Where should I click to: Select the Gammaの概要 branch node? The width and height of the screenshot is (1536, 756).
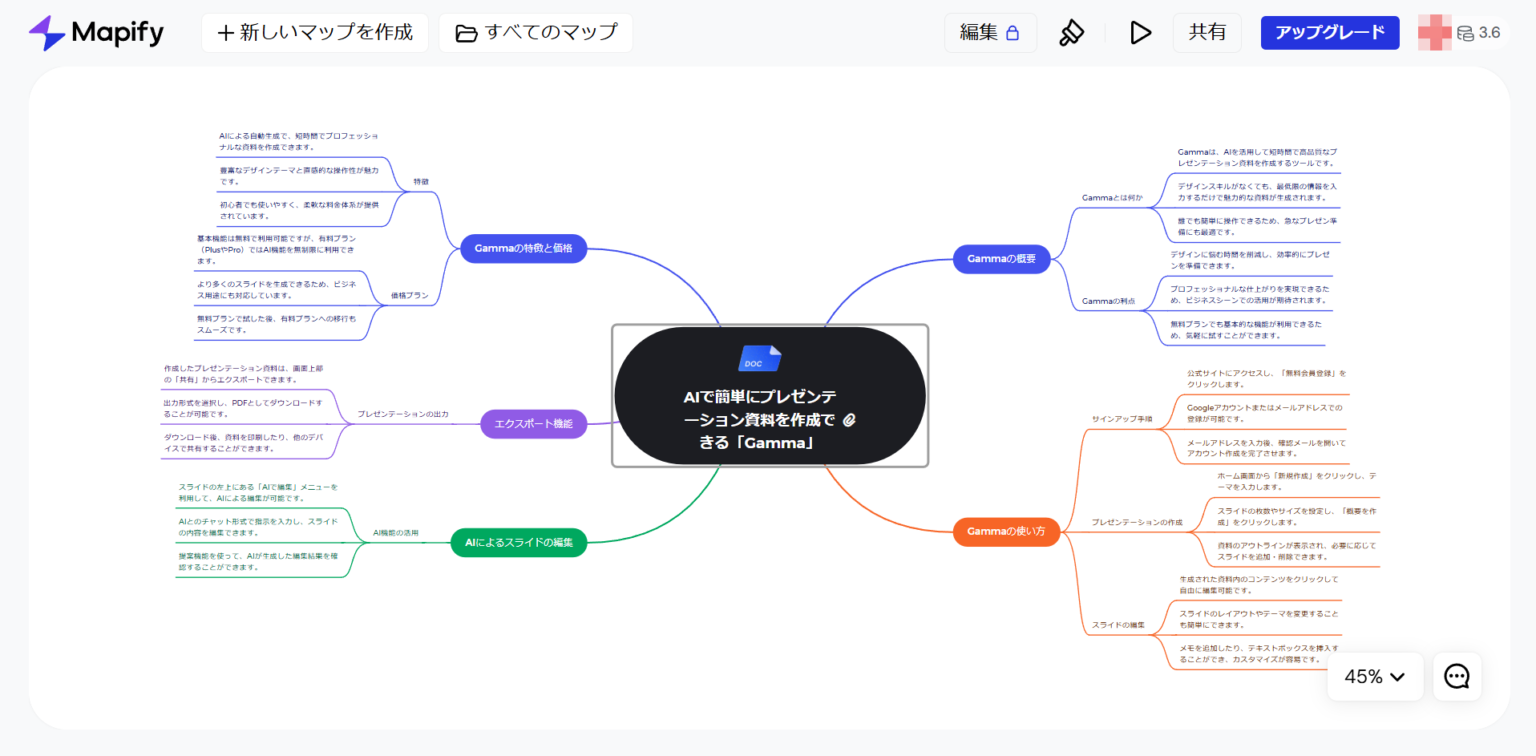click(x=1002, y=258)
